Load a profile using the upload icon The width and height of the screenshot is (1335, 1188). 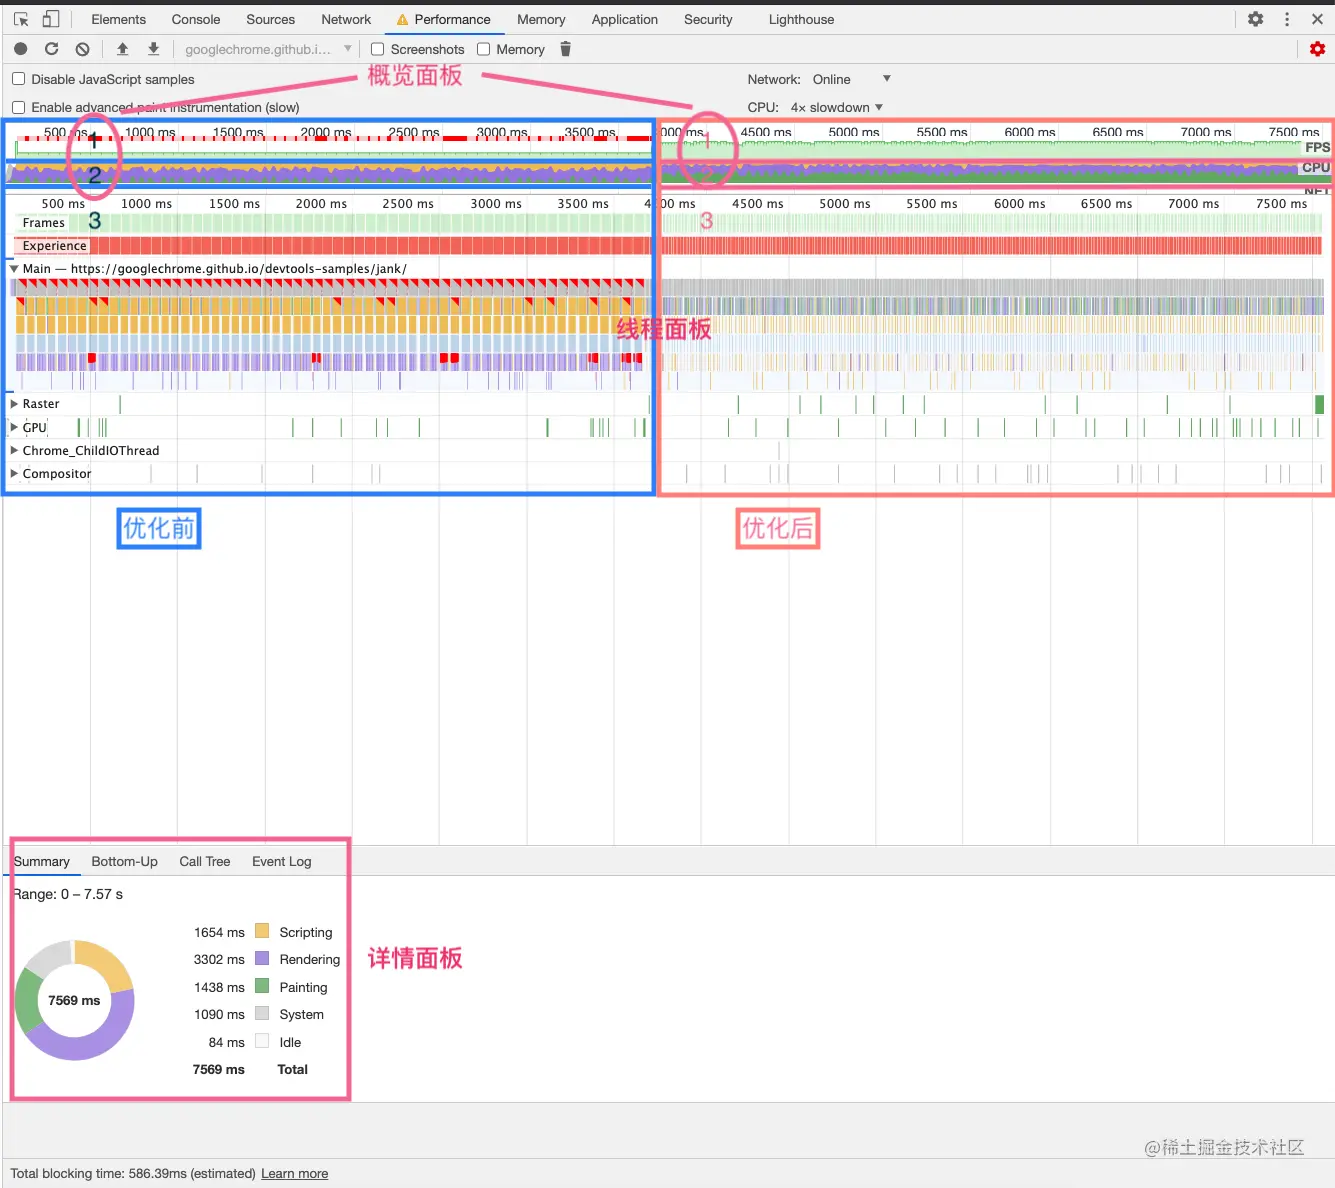point(122,49)
